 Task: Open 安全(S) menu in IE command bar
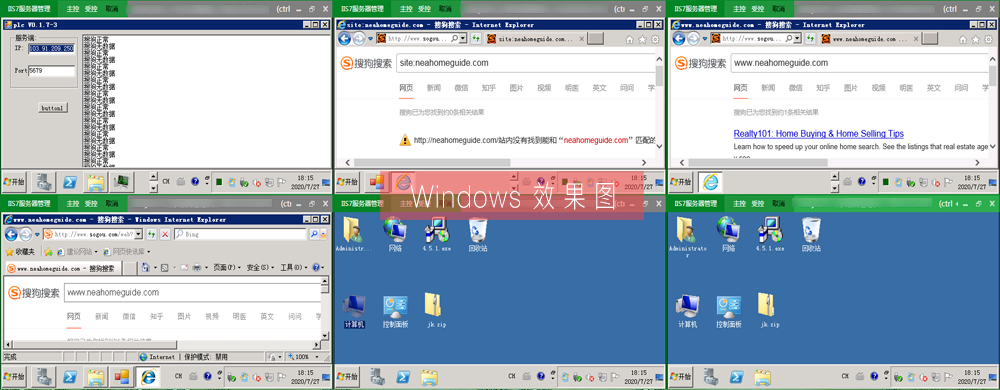(x=260, y=268)
